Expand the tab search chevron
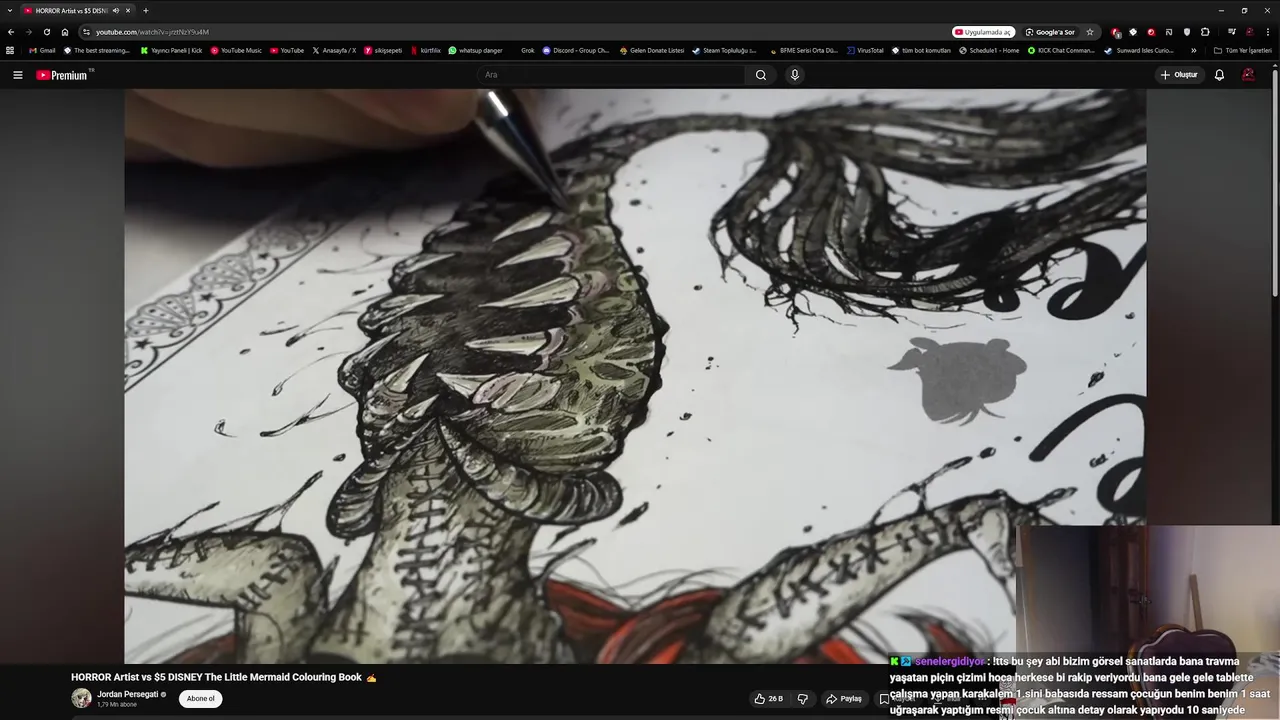The width and height of the screenshot is (1280, 720). pos(10,10)
